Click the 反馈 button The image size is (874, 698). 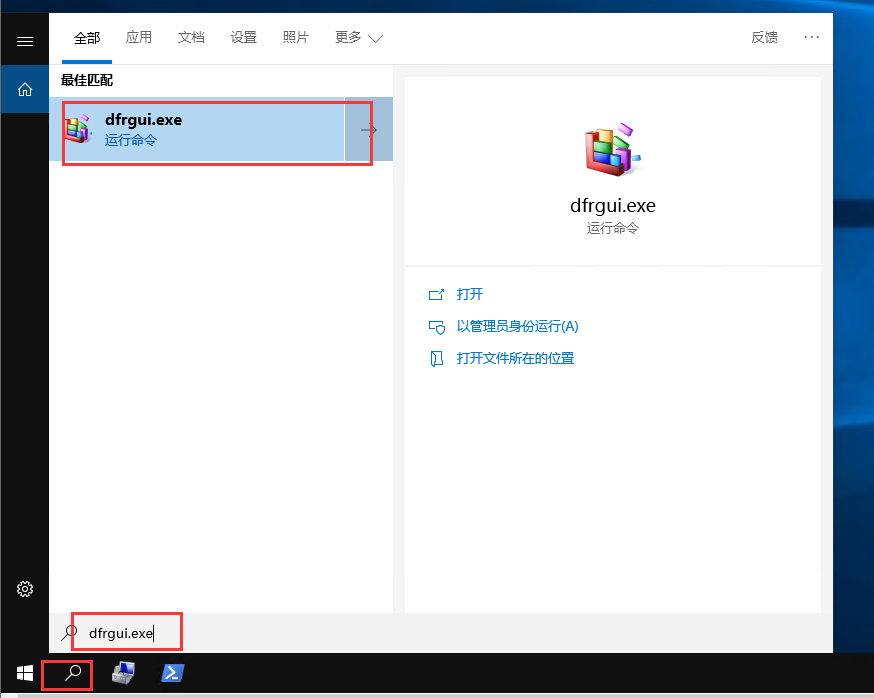click(764, 38)
